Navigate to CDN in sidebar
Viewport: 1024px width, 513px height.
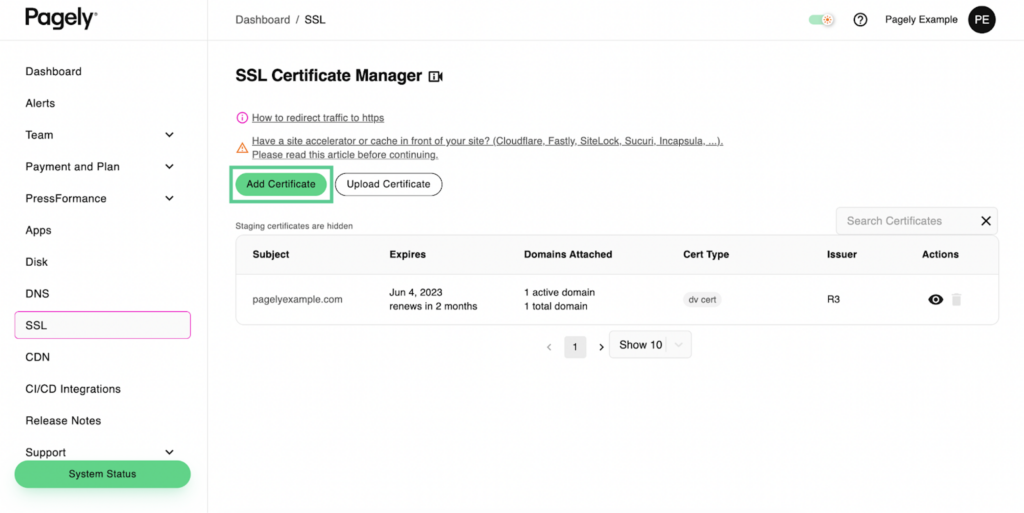point(37,357)
